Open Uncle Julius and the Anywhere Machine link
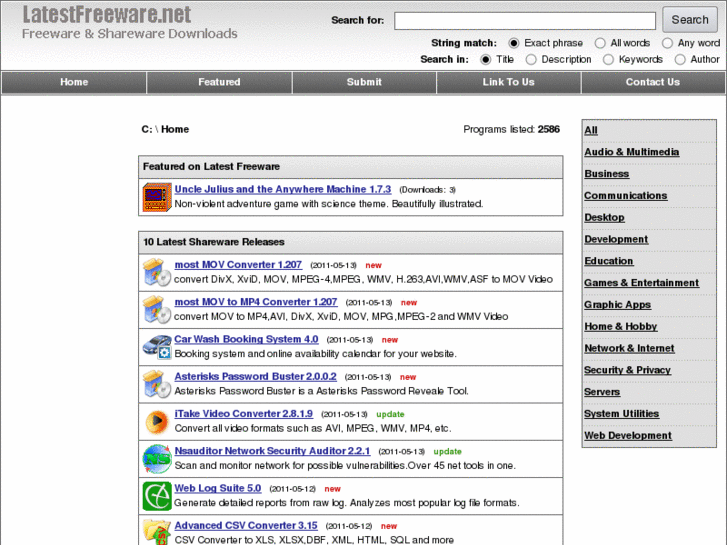 point(283,189)
